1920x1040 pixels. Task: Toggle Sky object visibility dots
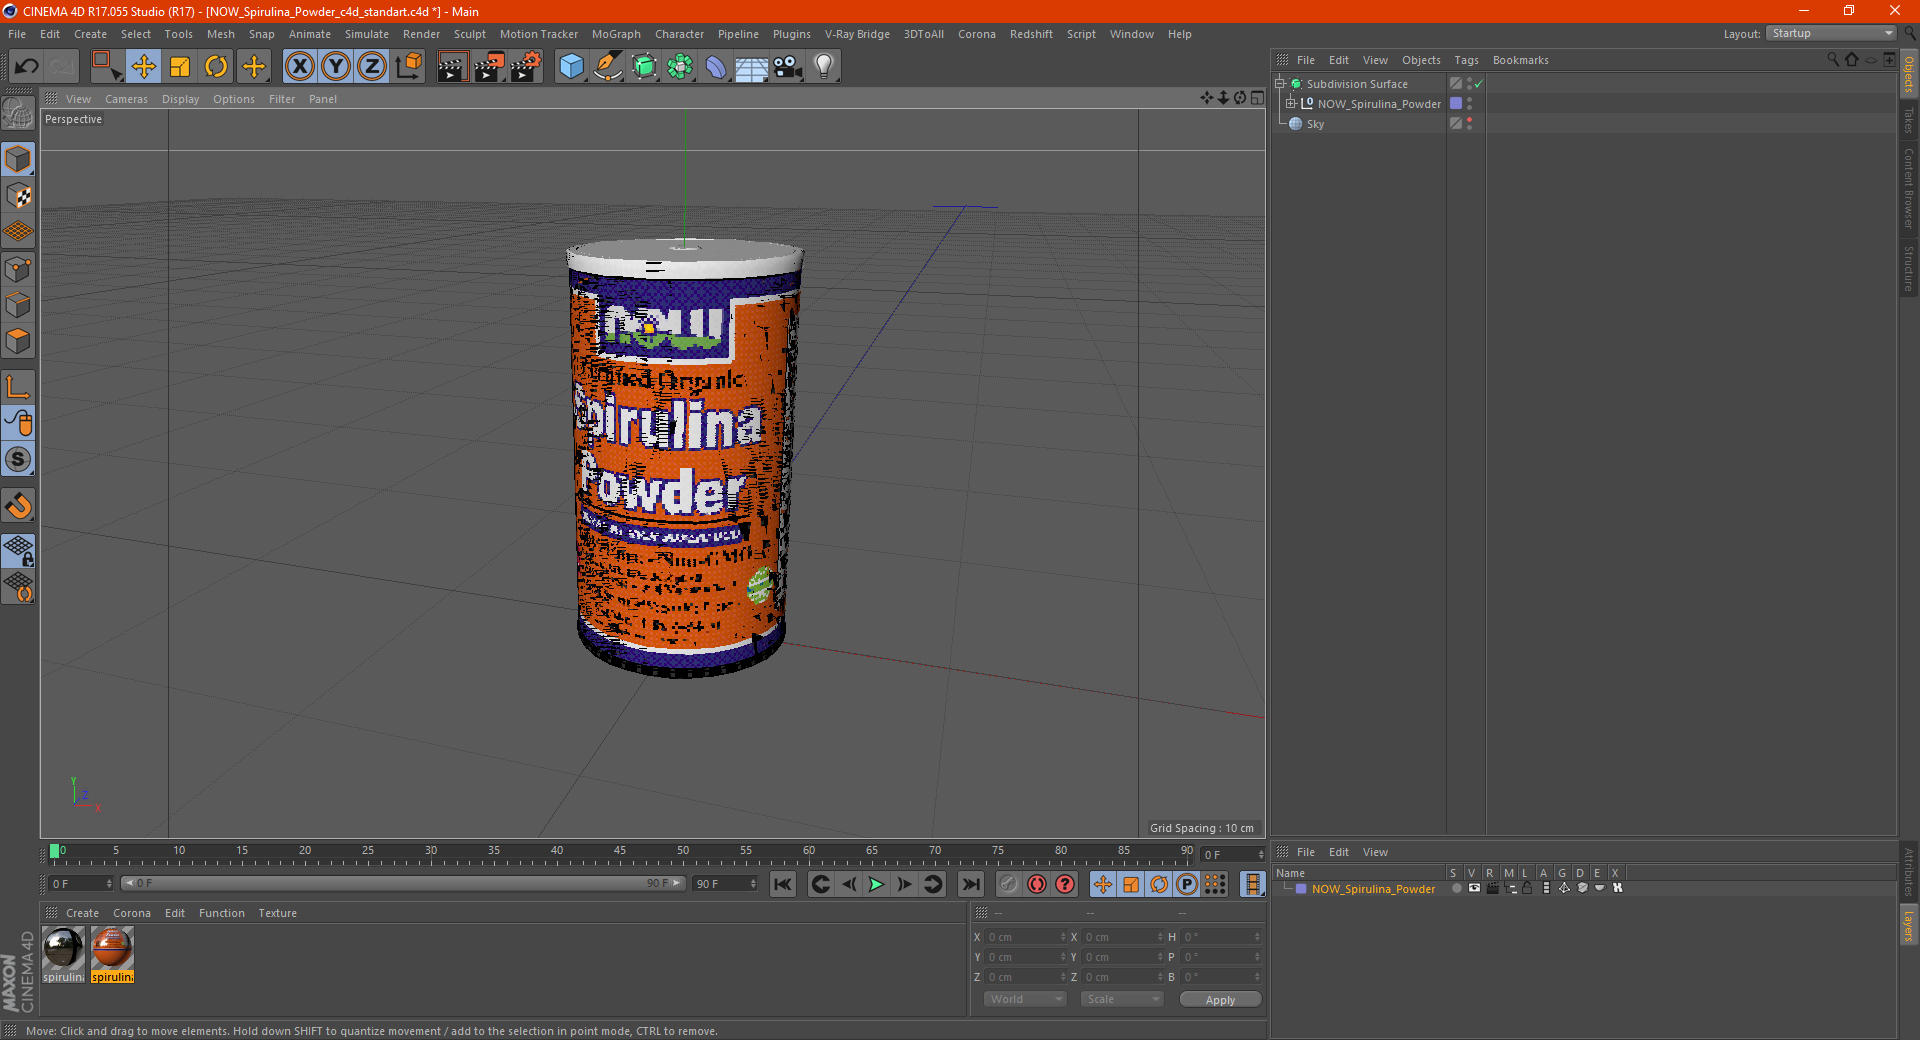click(x=1469, y=124)
